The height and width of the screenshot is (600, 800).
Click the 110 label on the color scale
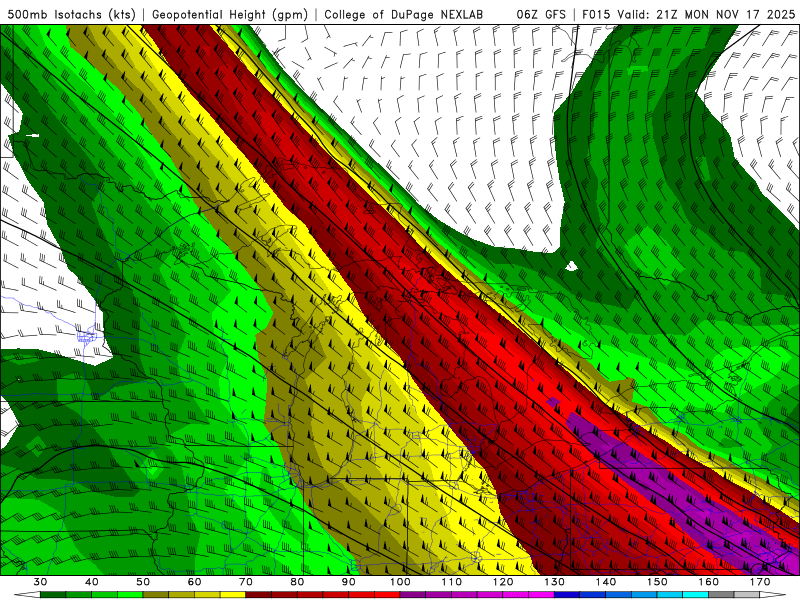(452, 582)
